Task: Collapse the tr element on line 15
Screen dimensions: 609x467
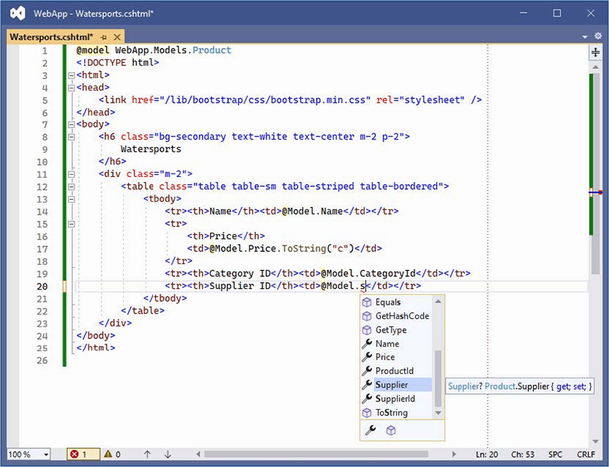Action: (71, 224)
